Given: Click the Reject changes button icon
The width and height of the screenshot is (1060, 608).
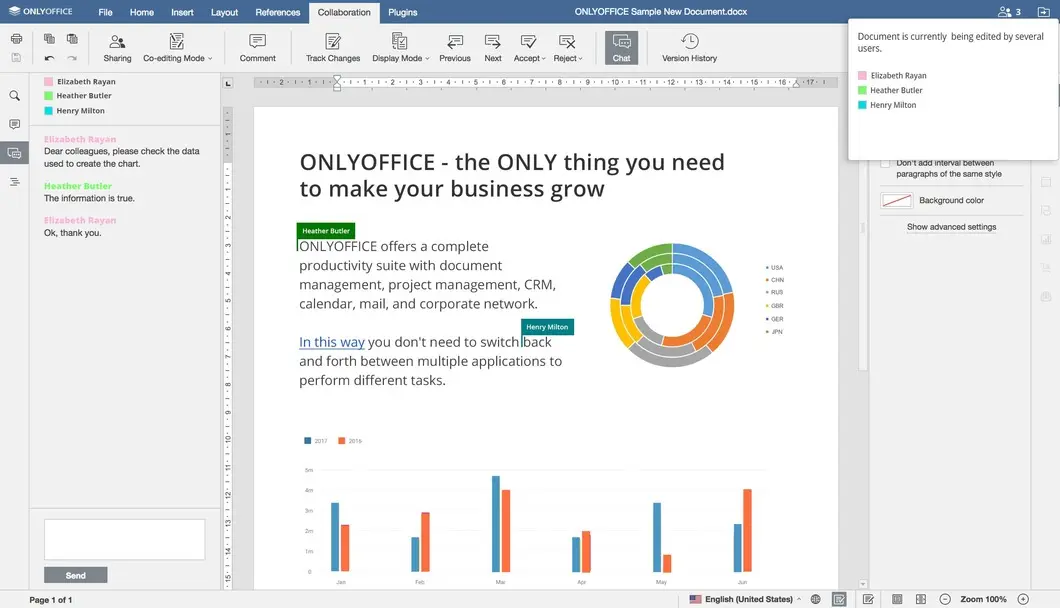Looking at the screenshot, I should (x=567, y=42).
